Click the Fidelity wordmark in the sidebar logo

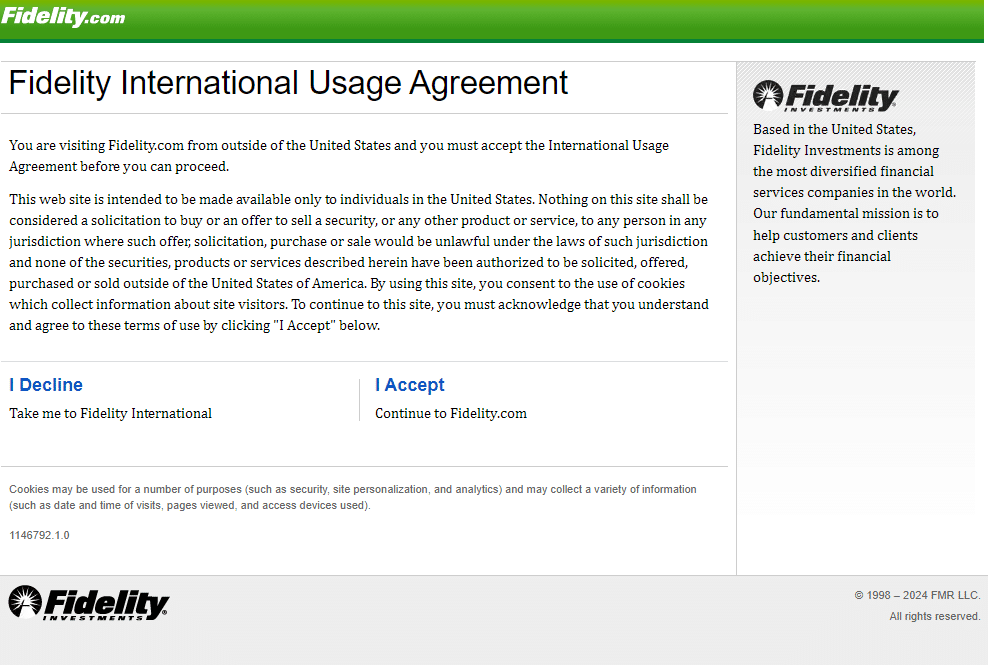click(x=841, y=95)
